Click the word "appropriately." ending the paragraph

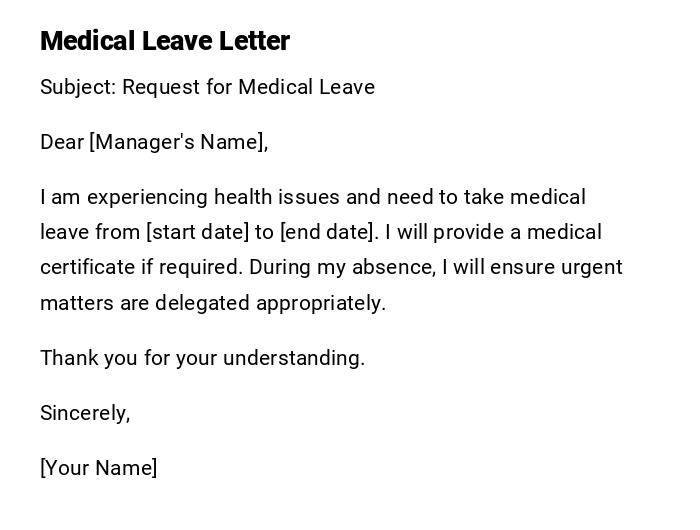click(321, 303)
